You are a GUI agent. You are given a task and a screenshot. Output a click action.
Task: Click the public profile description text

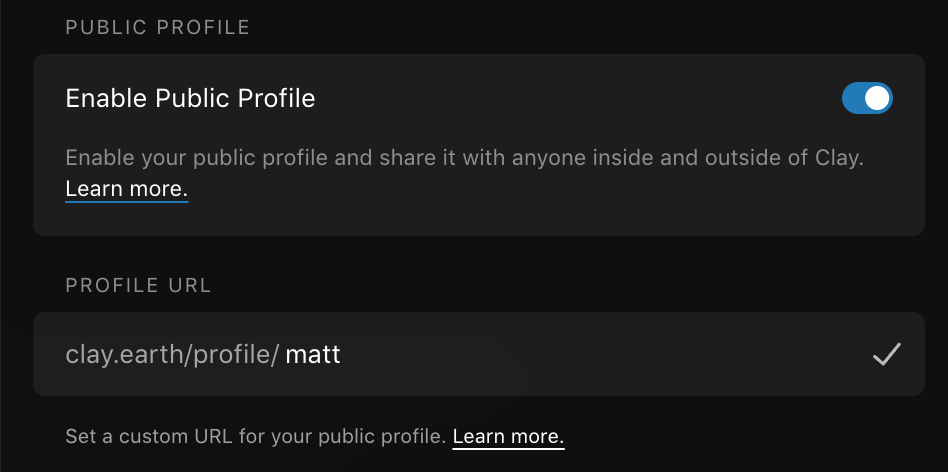[400, 158]
